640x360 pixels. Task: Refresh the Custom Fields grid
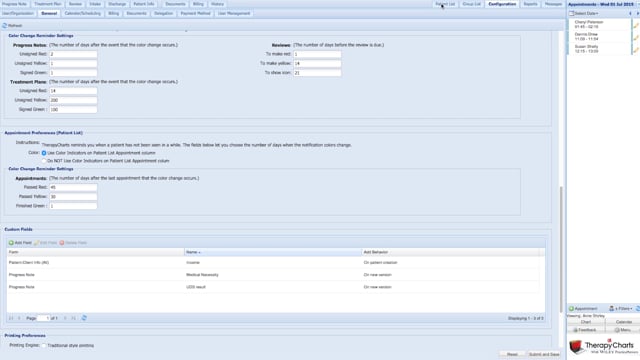click(x=84, y=318)
